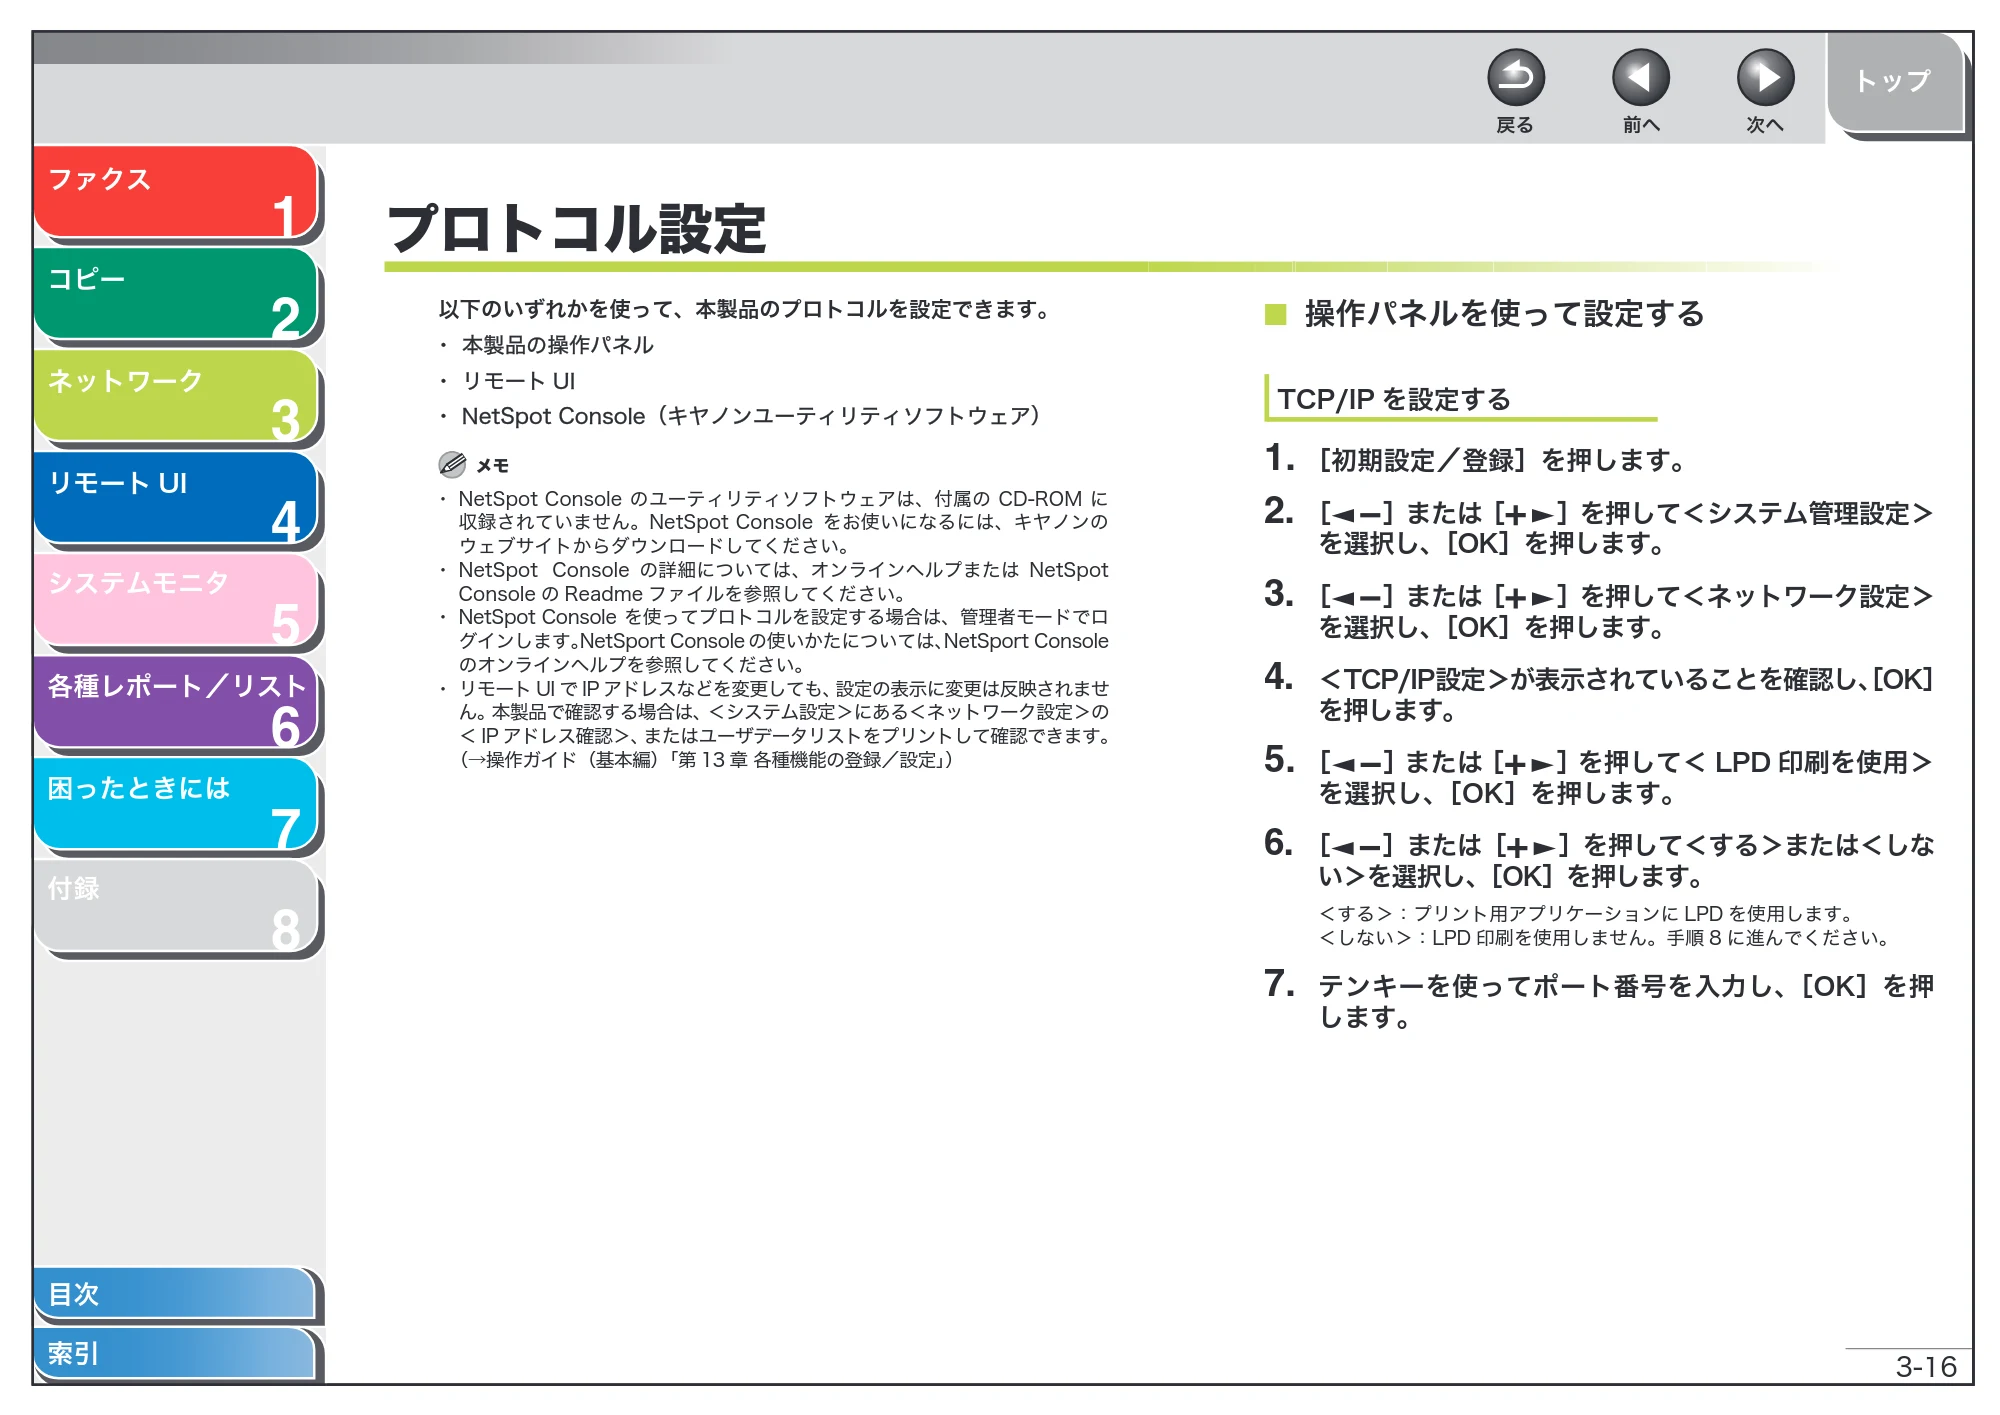Viewport: 2000px width, 1415px height.
Task: Open chapter 3 ネットワーク tab
Action: tap(175, 396)
